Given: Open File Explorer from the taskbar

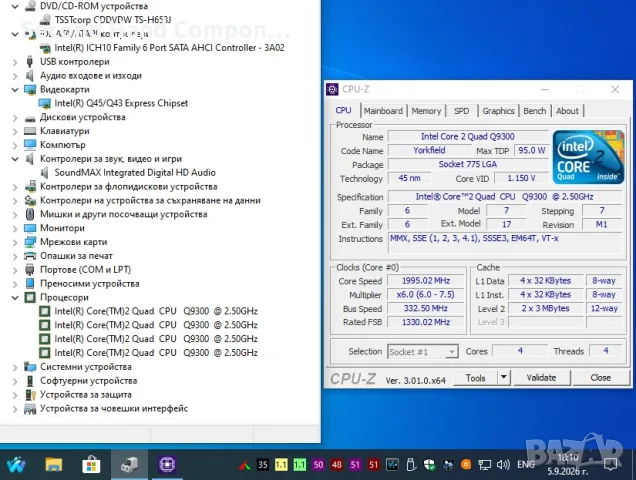Looking at the screenshot, I should [x=54, y=465].
